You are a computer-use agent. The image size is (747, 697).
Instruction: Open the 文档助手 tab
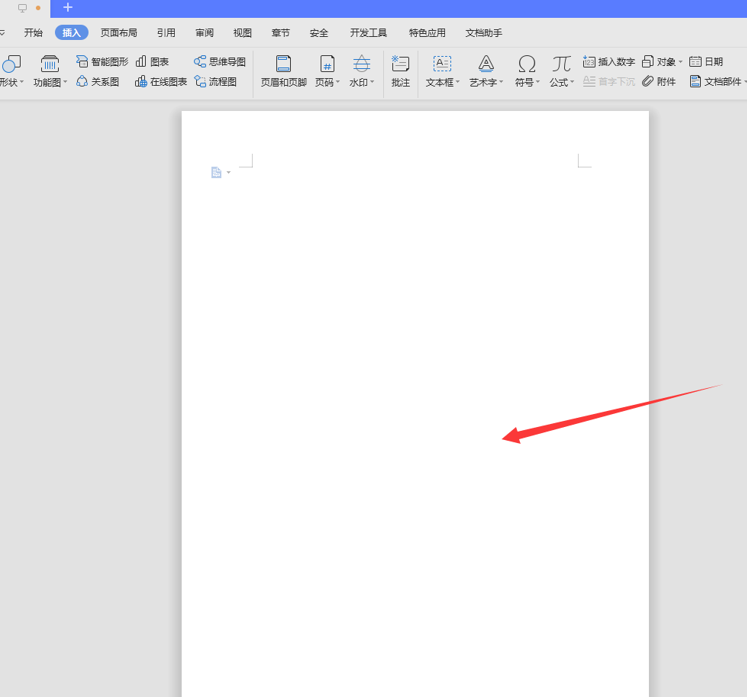click(x=484, y=32)
